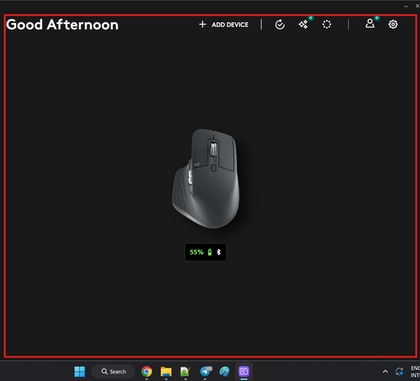420x381 pixels.
Task: Open the settings gear icon
Action: tap(393, 24)
